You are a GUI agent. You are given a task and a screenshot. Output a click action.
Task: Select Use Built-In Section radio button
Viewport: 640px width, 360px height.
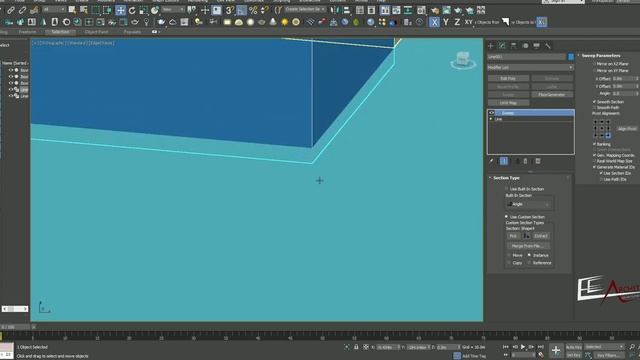coord(507,189)
